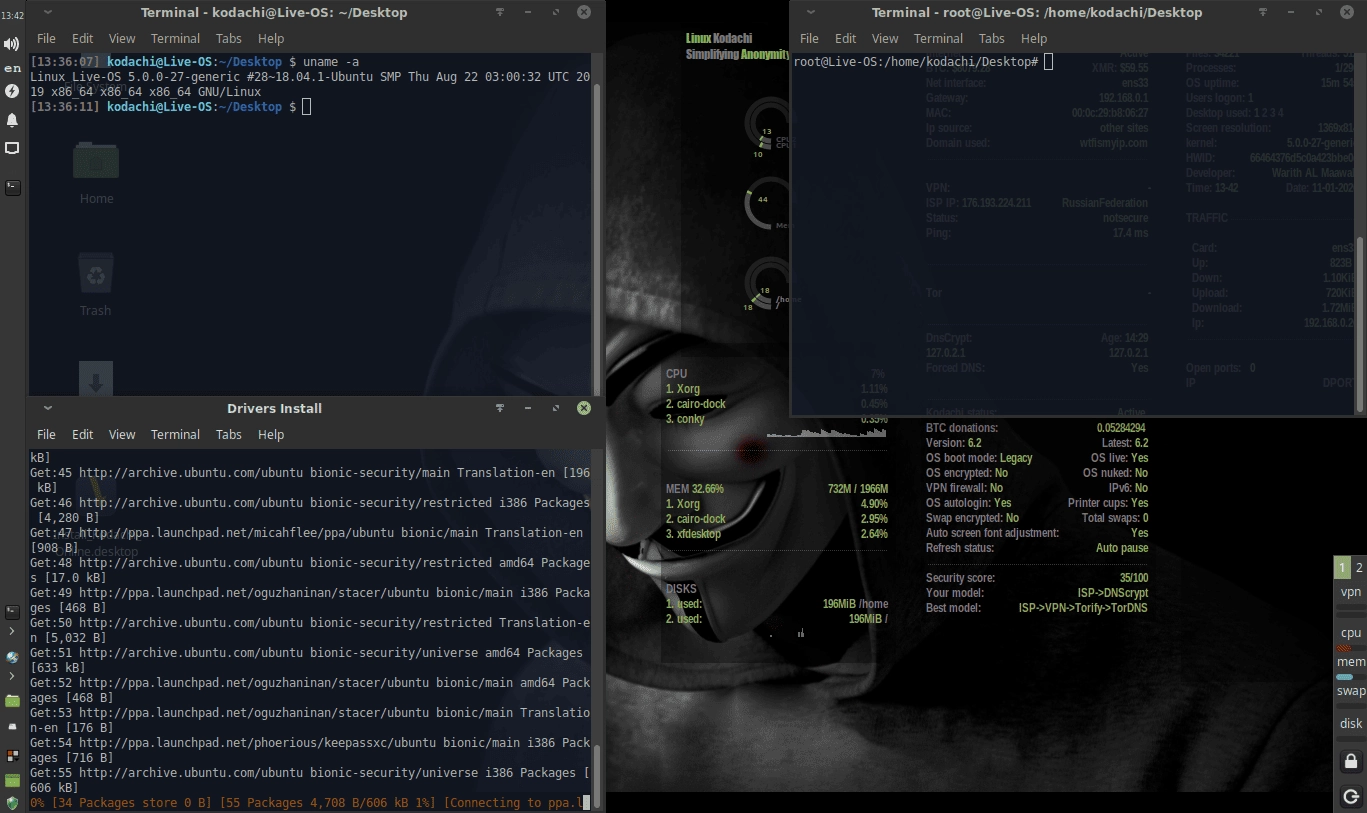Click the display screen icon in left panel
The image size is (1367, 813).
[12, 148]
